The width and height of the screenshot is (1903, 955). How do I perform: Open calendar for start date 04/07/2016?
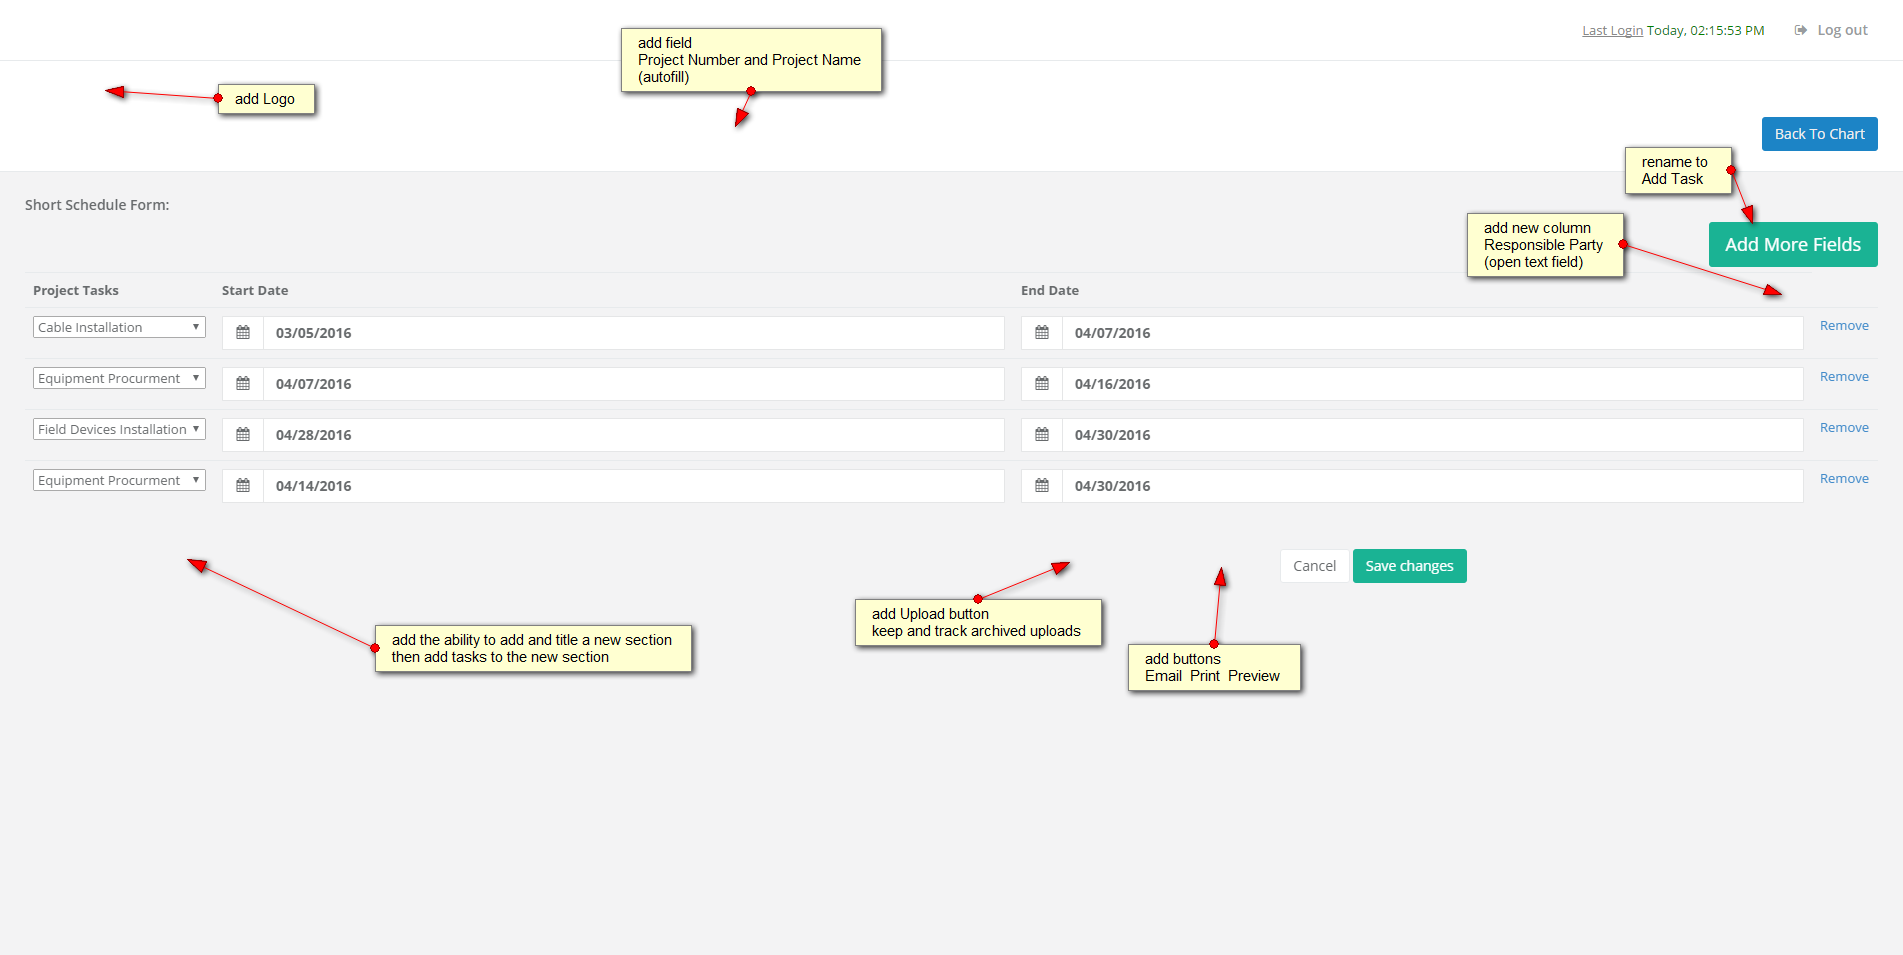[243, 384]
